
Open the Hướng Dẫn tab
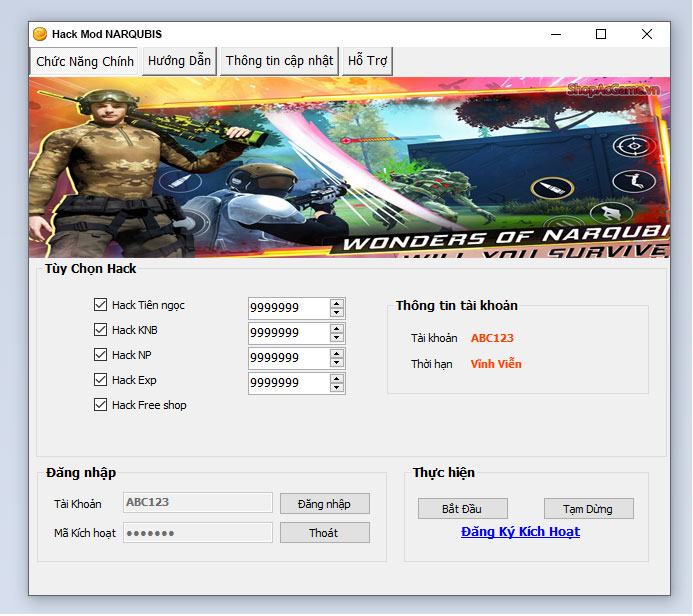(179, 61)
